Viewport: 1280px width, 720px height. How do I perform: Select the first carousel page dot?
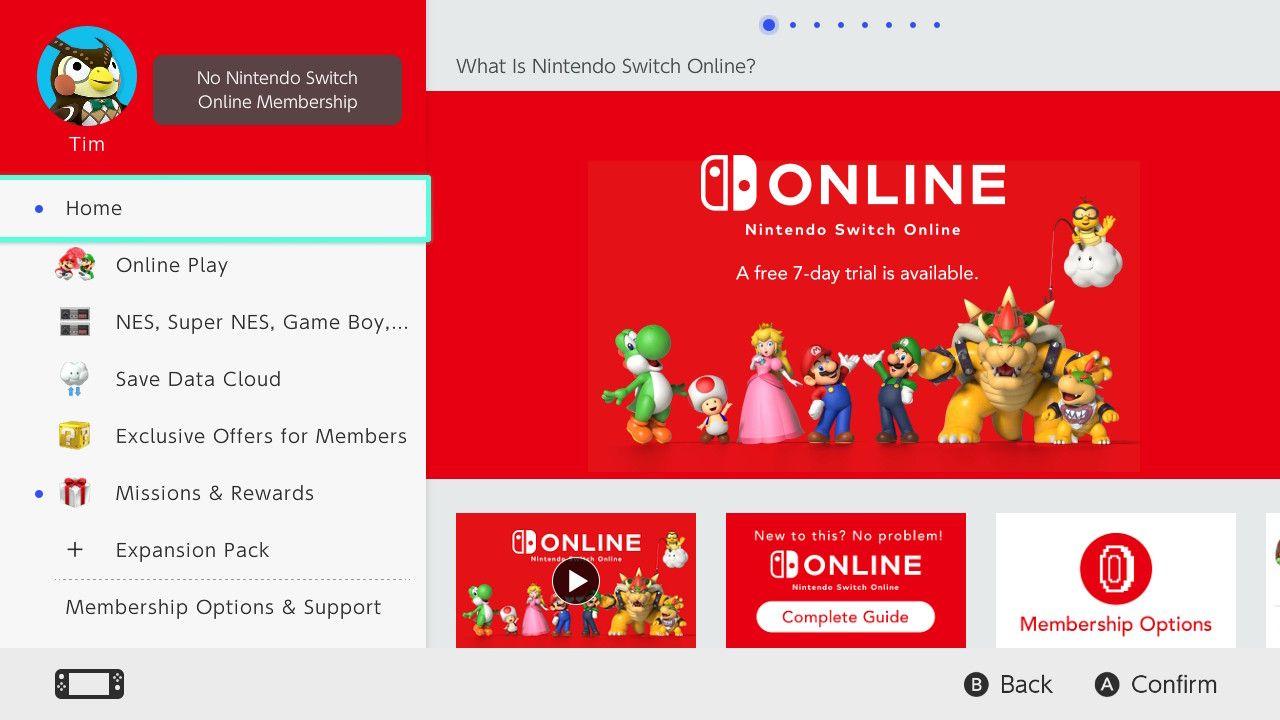(x=769, y=25)
